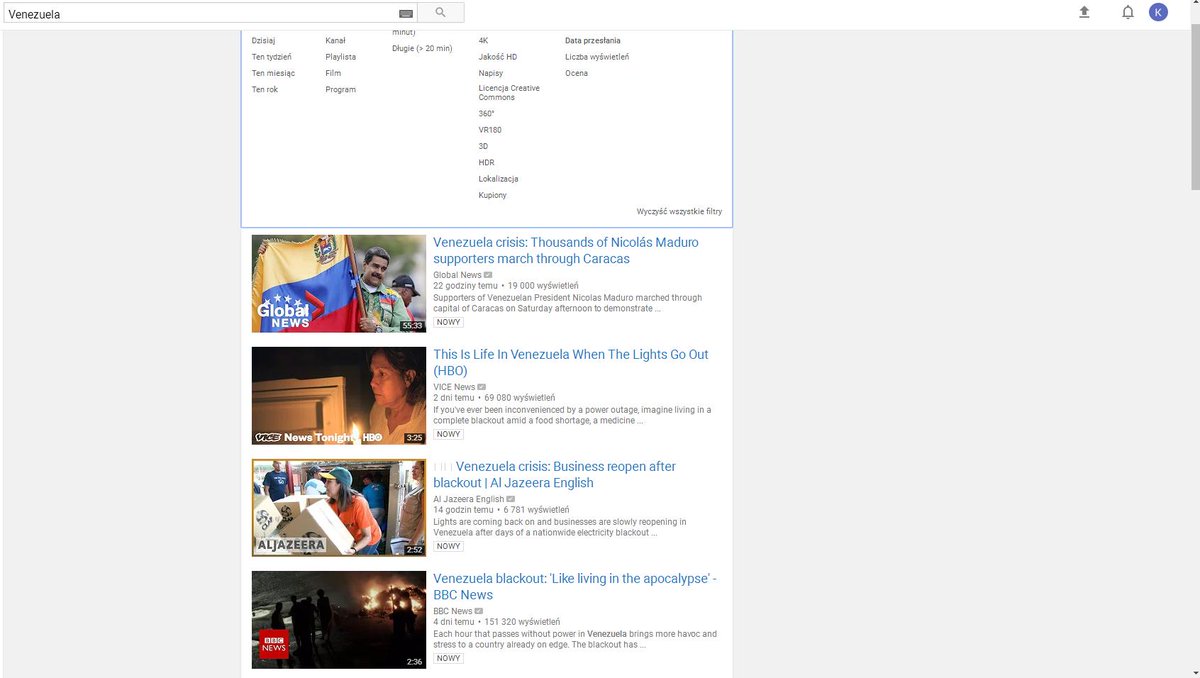Enable the 3D filter
This screenshot has width=1200, height=678.
point(483,146)
